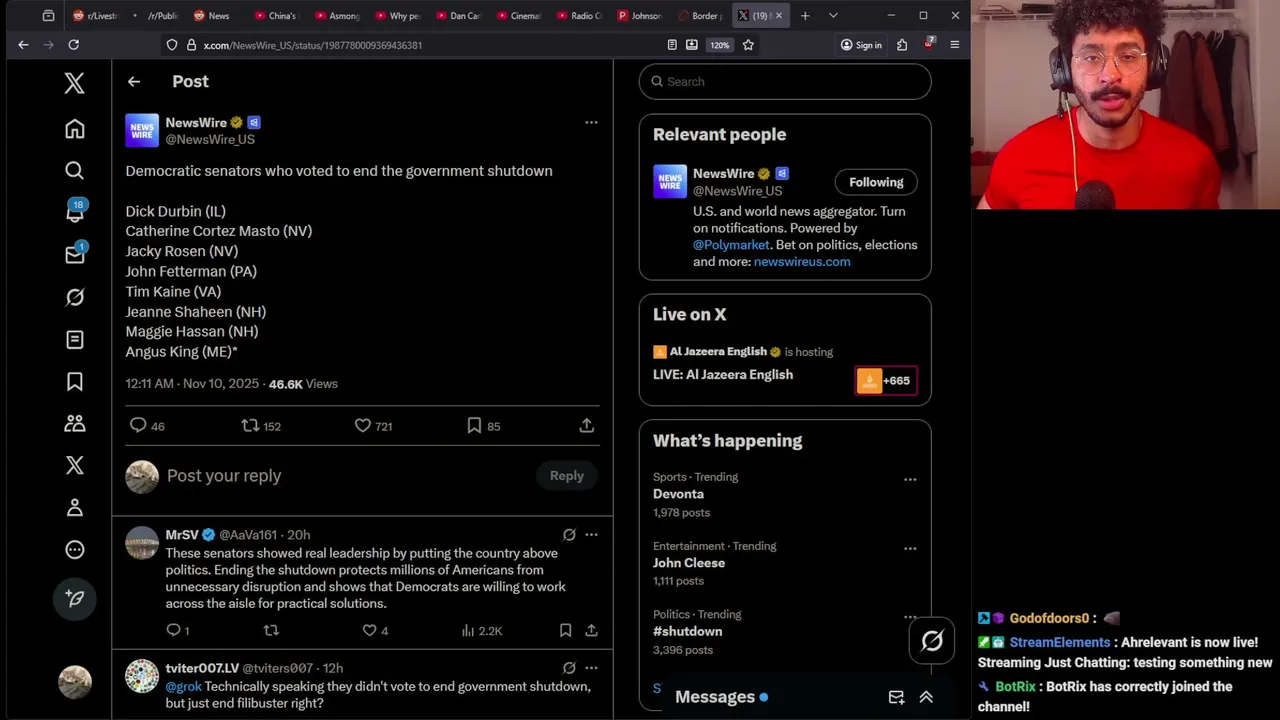1280x720 pixels.
Task: Ask Grok about MrSV reply
Action: point(569,535)
